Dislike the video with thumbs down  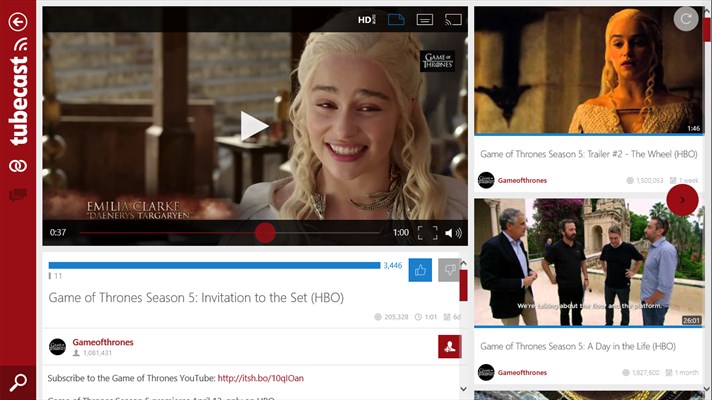449,270
